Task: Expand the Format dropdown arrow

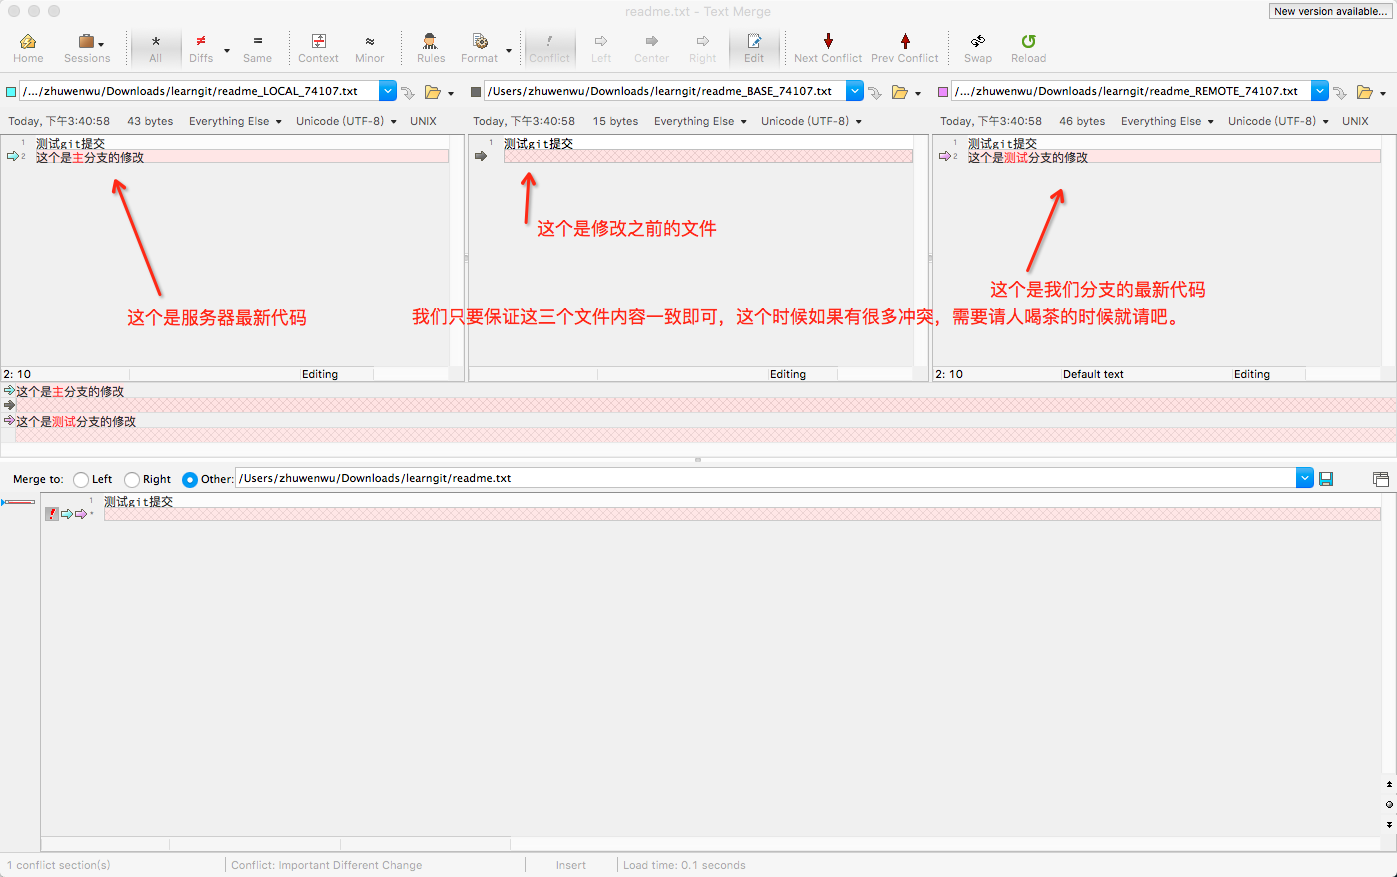Action: tap(509, 50)
